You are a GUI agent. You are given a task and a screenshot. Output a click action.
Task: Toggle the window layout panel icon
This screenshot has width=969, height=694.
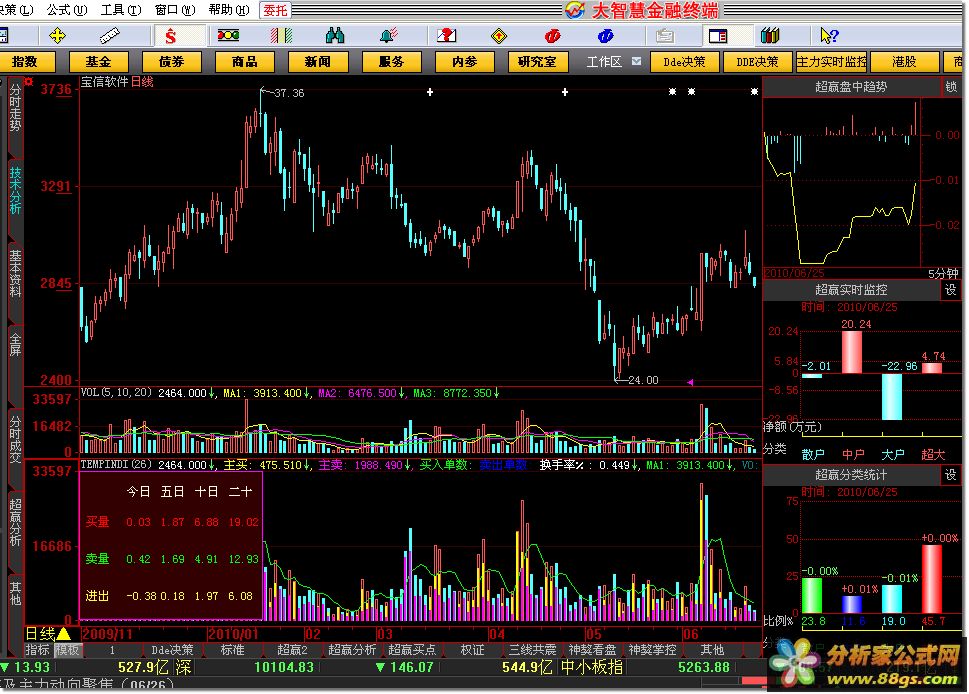click(718, 36)
